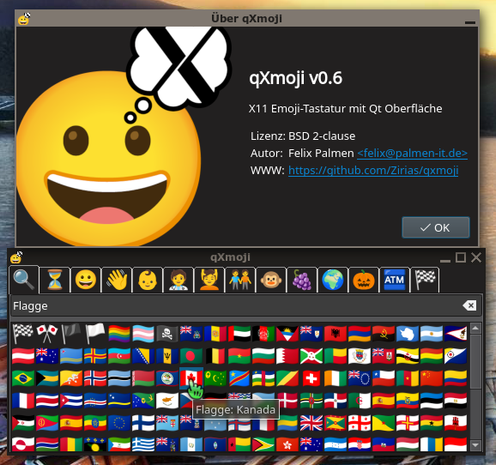Image resolution: width=496 pixels, height=465 pixels.
Task: Select the waving hand tab
Action: click(117, 280)
